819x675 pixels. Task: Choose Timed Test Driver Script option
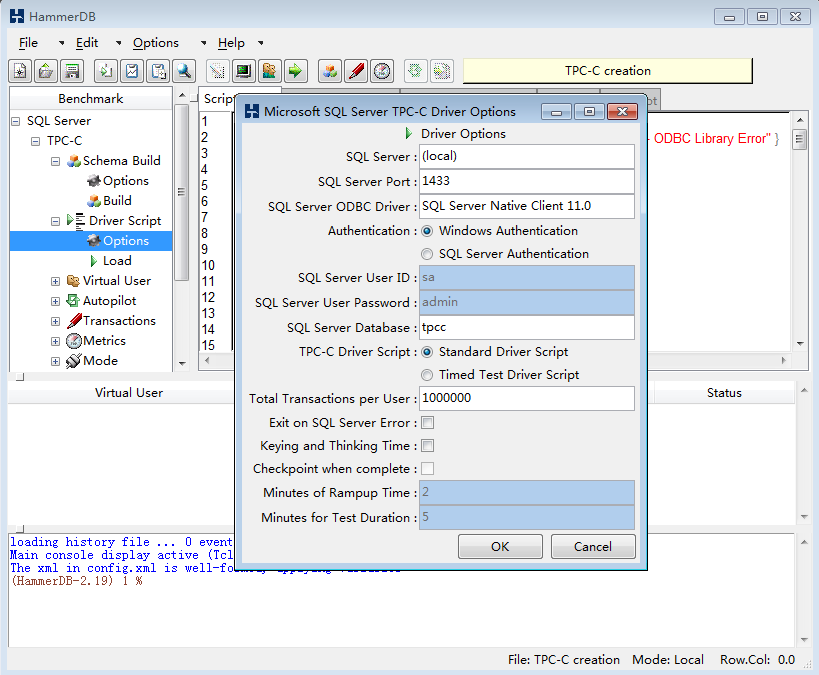[x=427, y=375]
